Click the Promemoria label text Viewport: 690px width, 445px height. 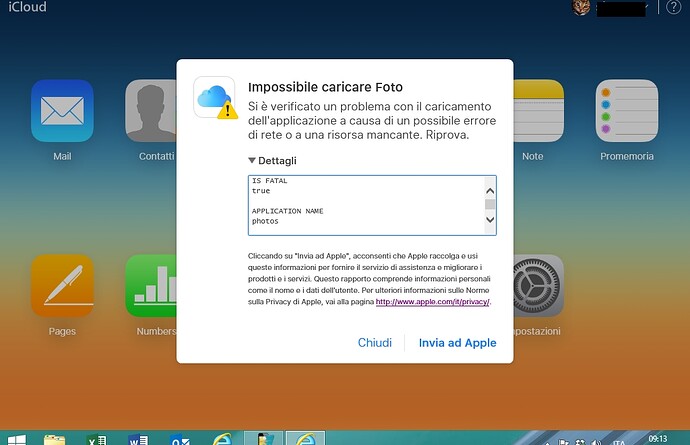click(627, 156)
